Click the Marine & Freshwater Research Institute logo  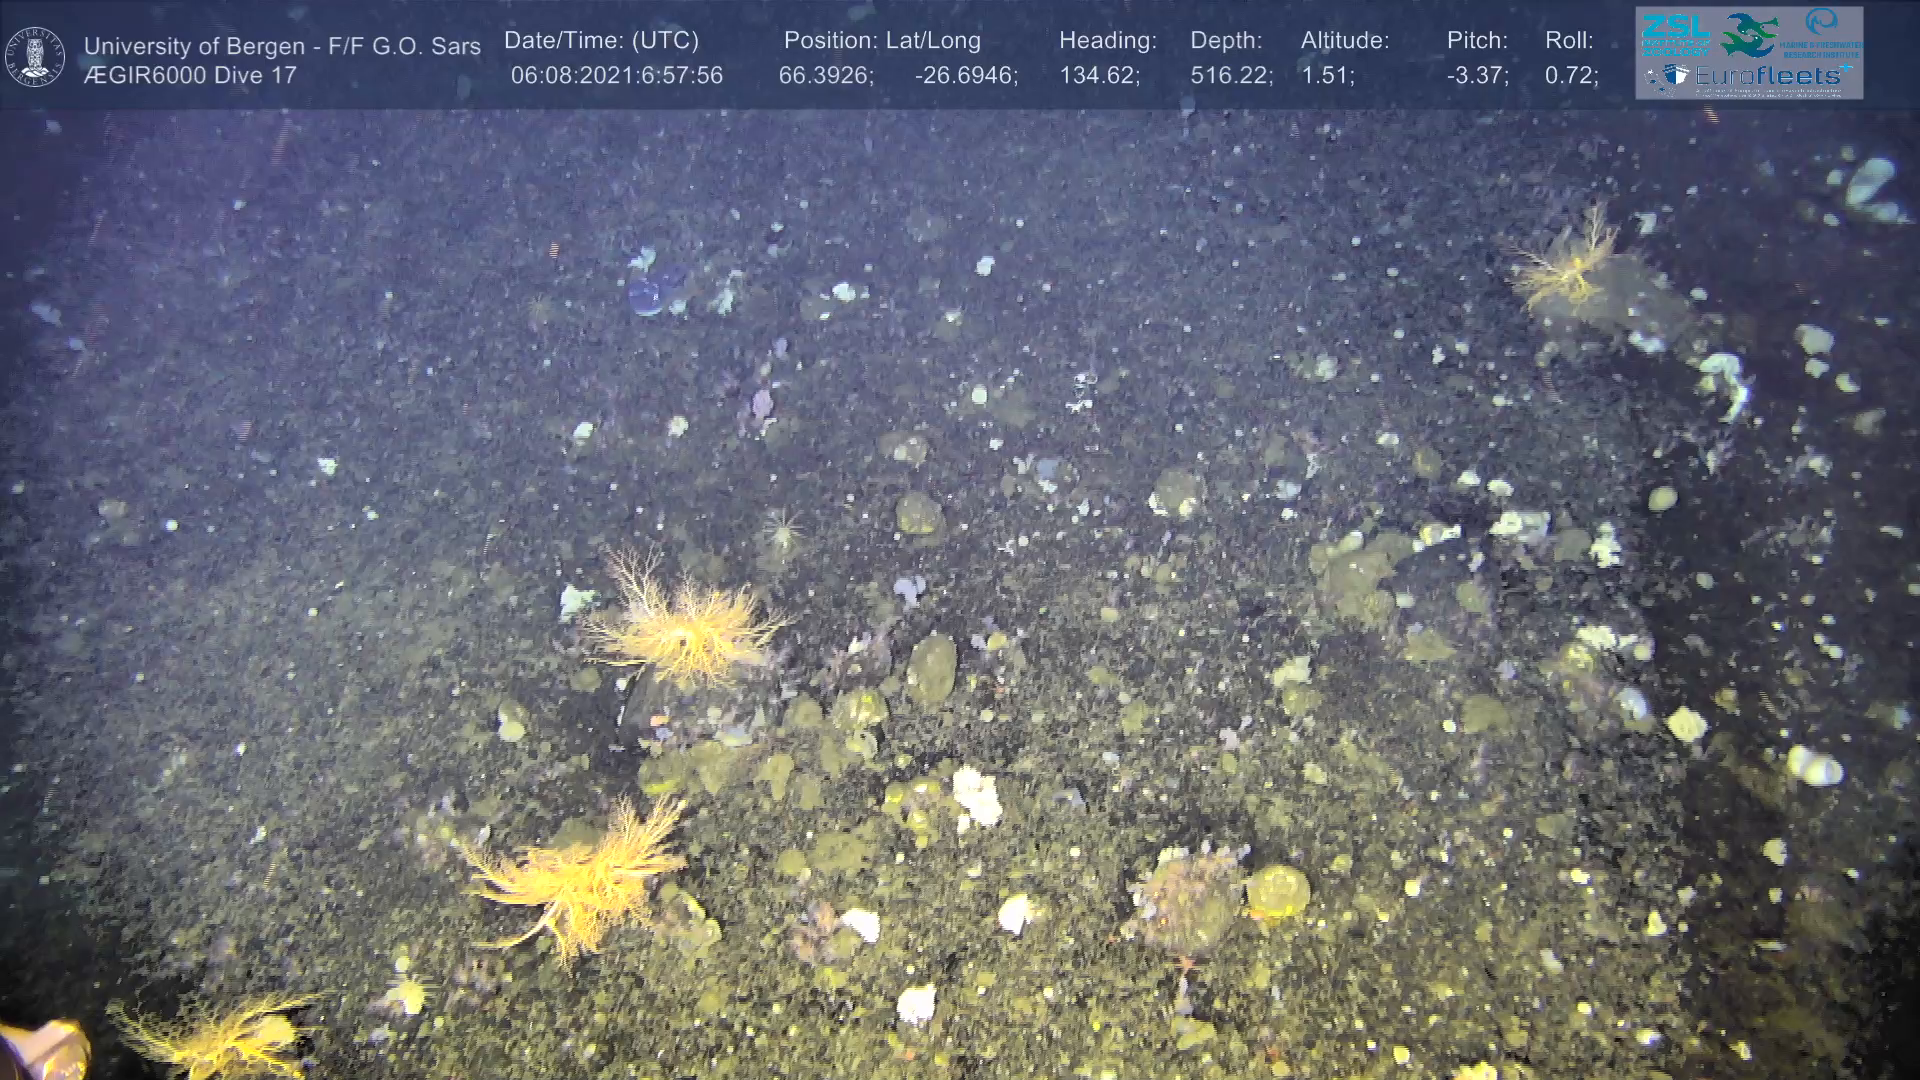[1822, 32]
